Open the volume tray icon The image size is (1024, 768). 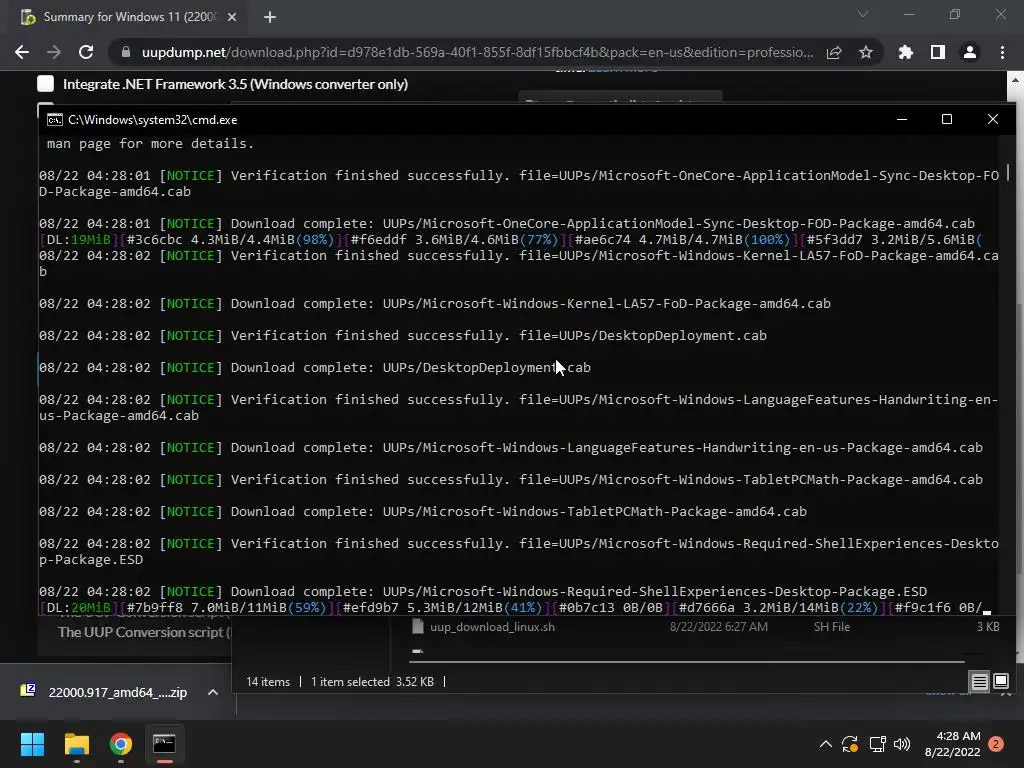click(902, 744)
